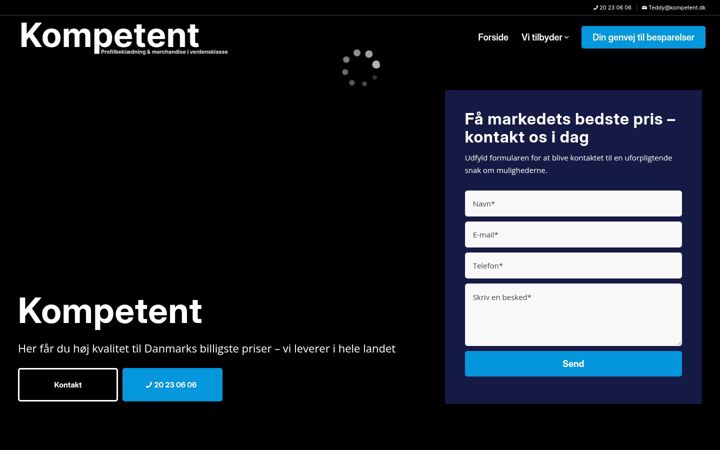Screen dimensions: 720x450
Task: Open the Forside menu item
Action: tap(493, 37)
